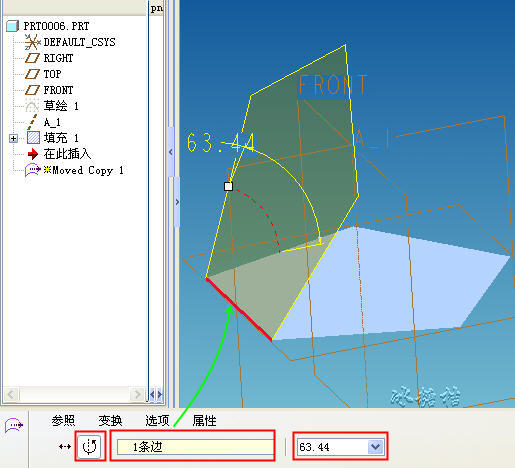Click the 1条边 direction reference collector

click(195, 447)
